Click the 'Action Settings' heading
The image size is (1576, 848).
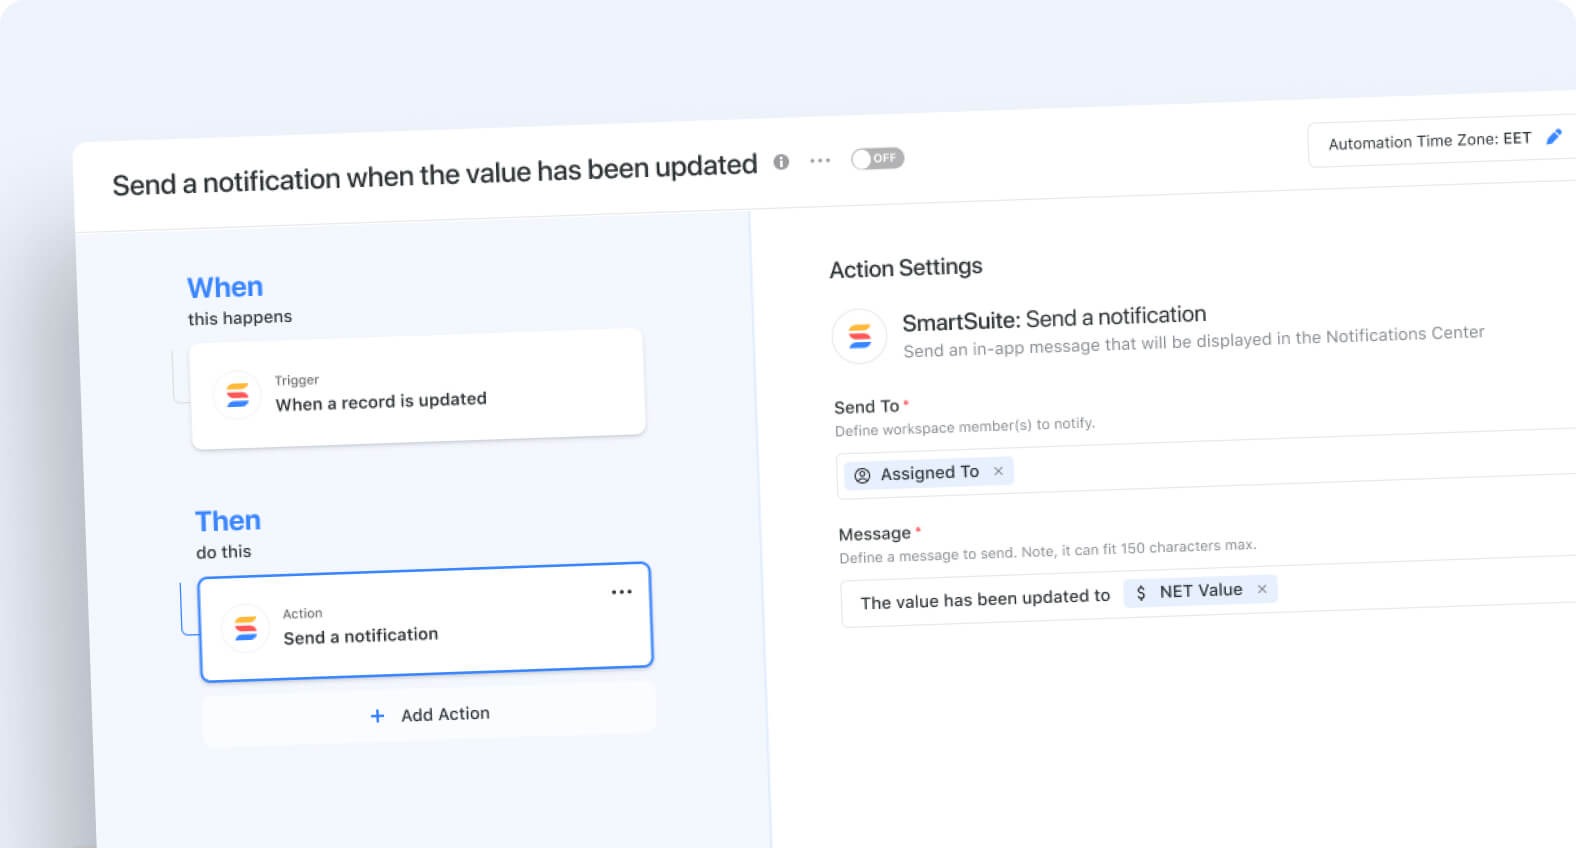(x=906, y=268)
